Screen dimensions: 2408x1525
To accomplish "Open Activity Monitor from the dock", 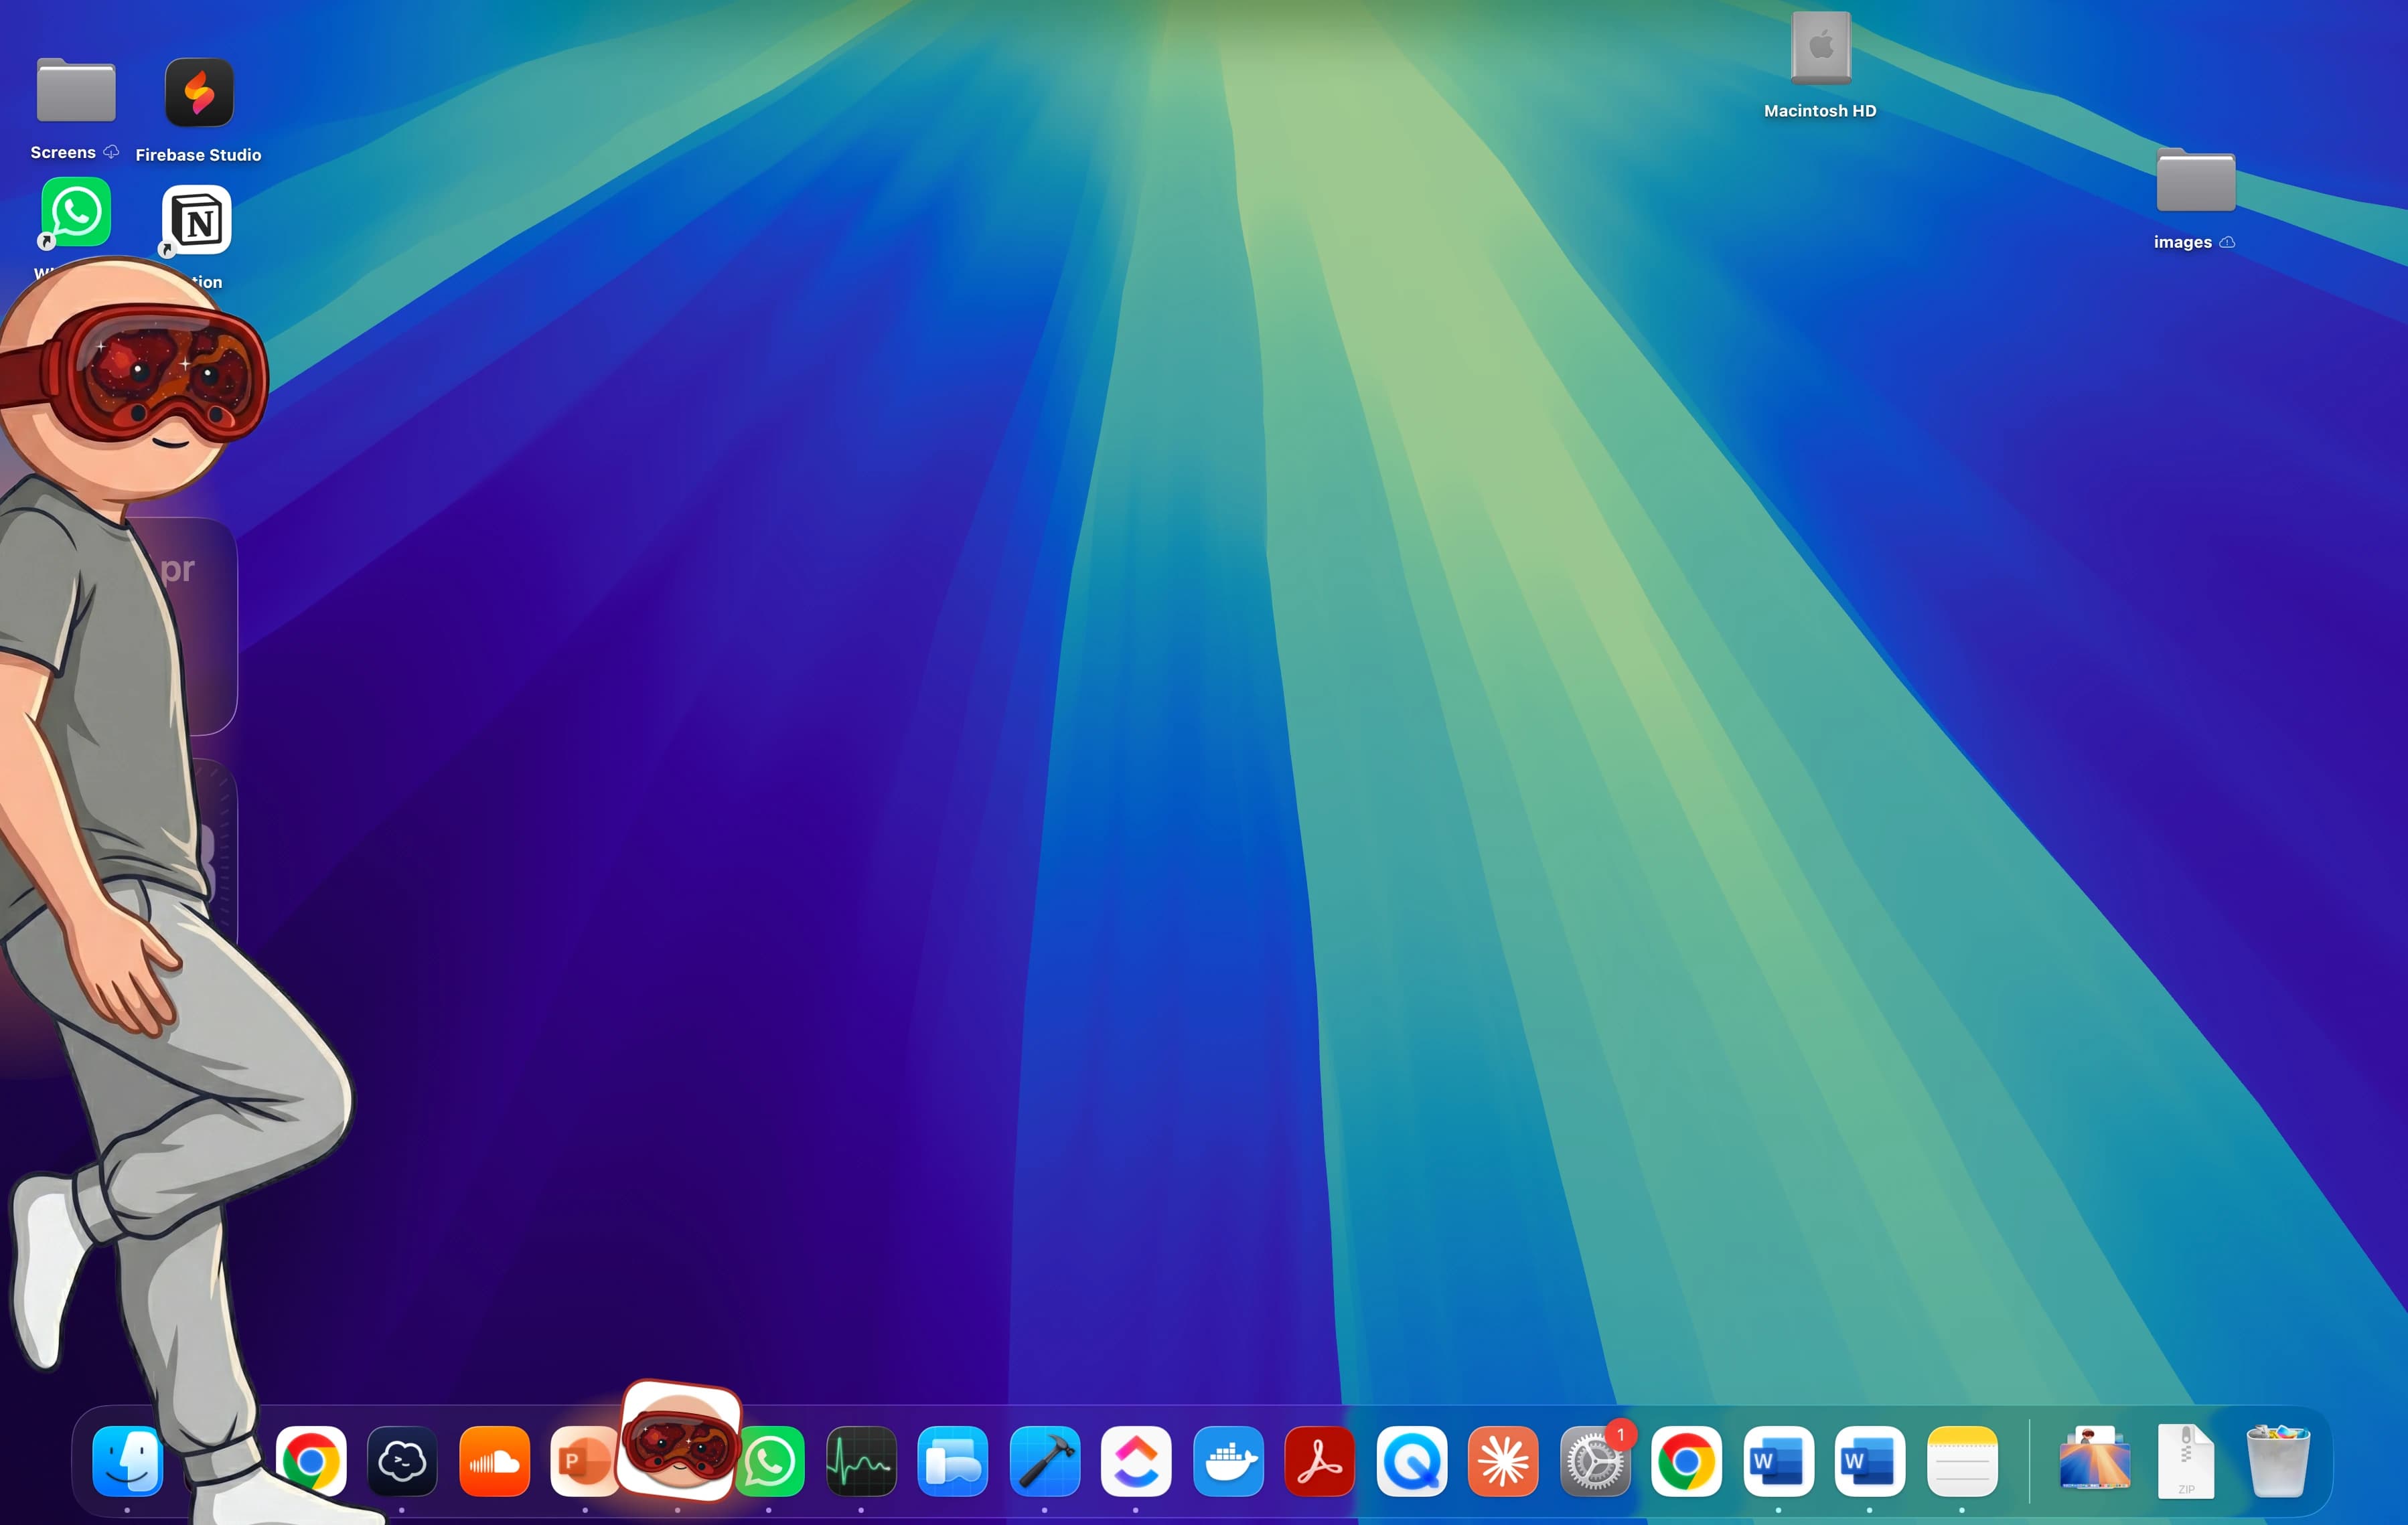I will (861, 1461).
